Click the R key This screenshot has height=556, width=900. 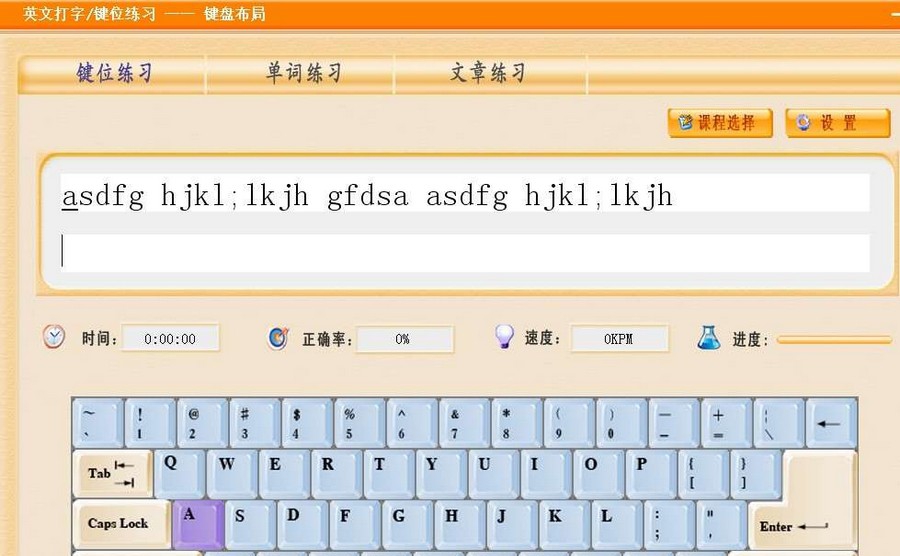[337, 473]
